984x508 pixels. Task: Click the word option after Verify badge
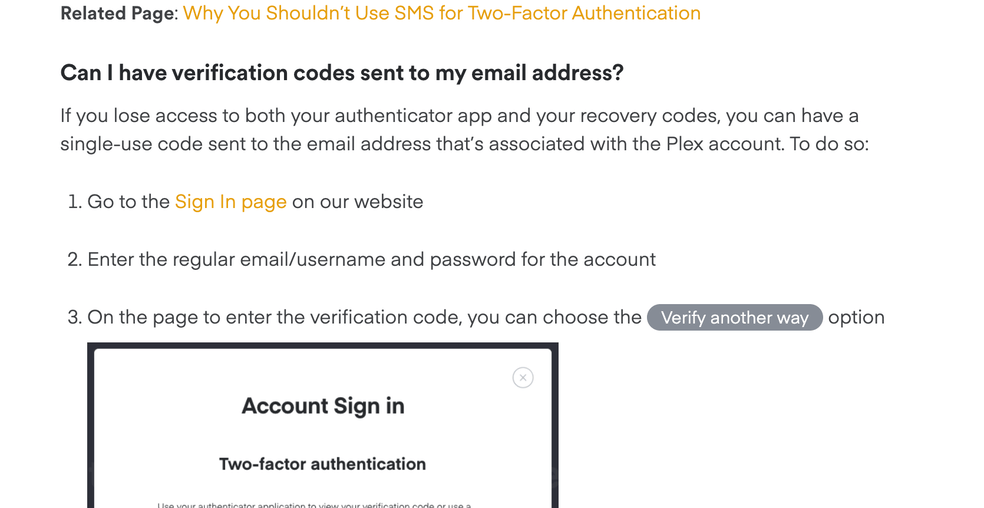tap(856, 317)
